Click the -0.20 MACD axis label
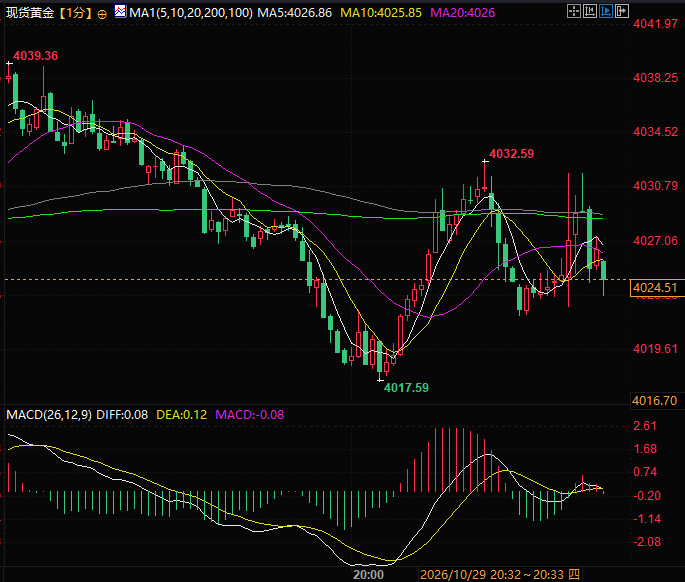 647,496
